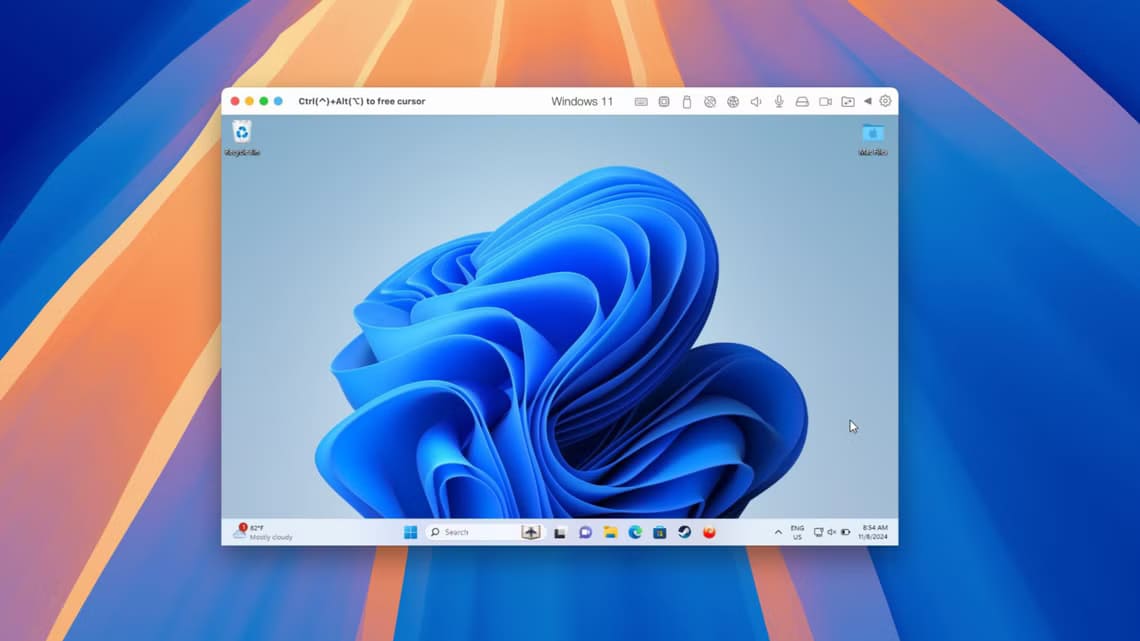The height and width of the screenshot is (641, 1140).
Task: Open Microsoft Edge from the taskbar
Action: pos(635,533)
